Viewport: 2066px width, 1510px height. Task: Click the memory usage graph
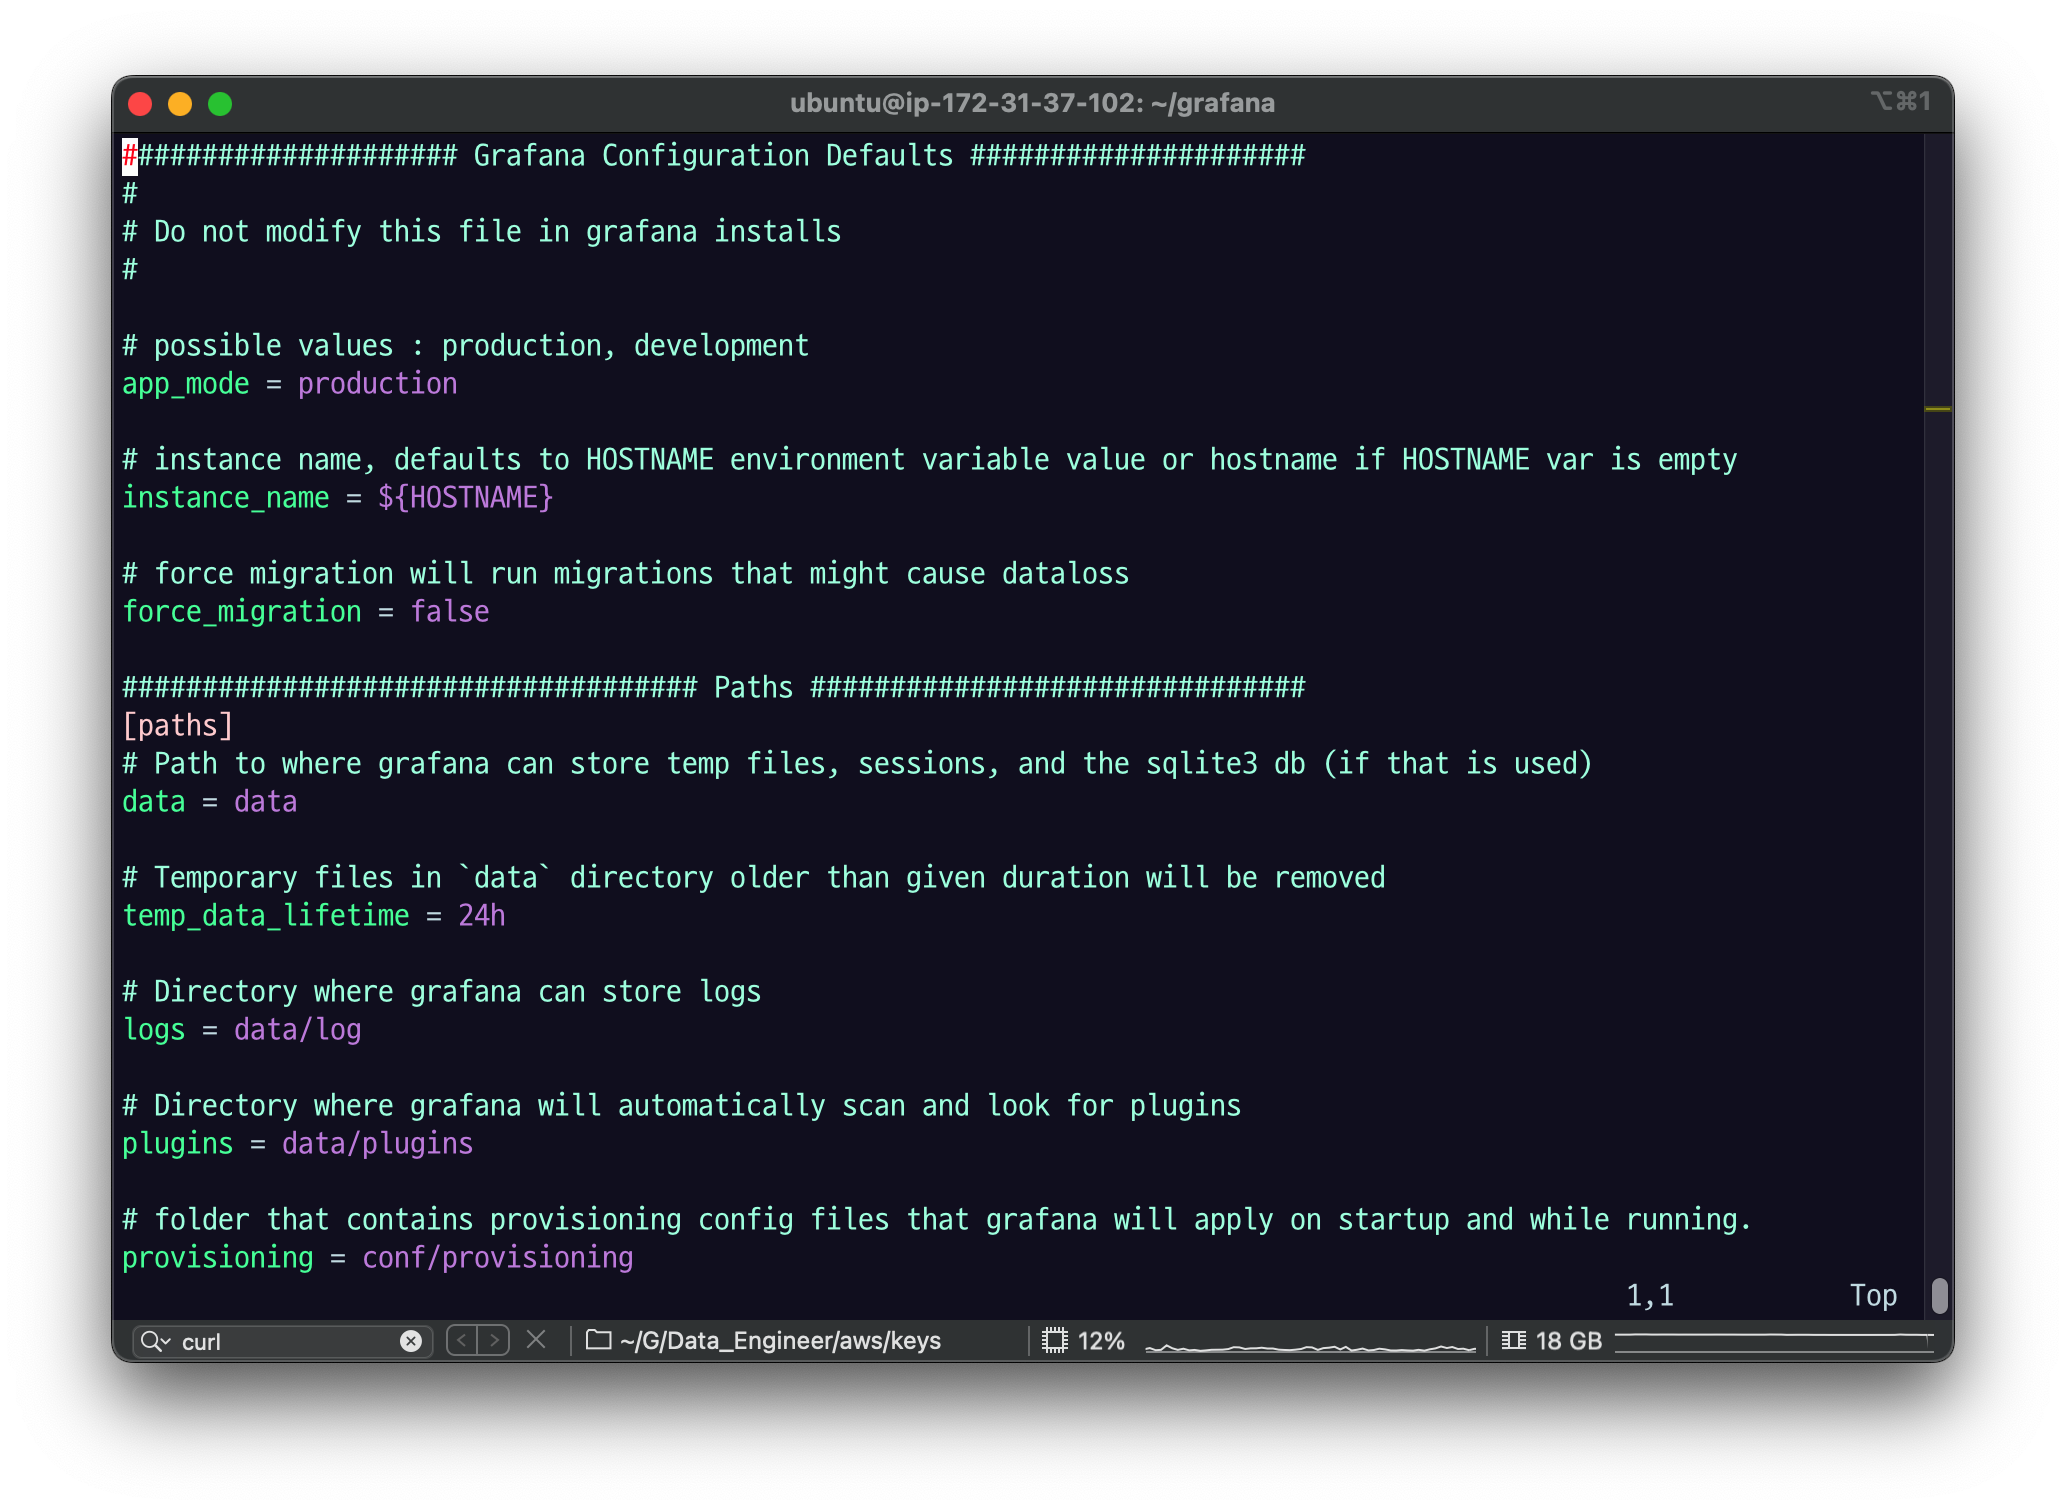tap(1774, 1342)
